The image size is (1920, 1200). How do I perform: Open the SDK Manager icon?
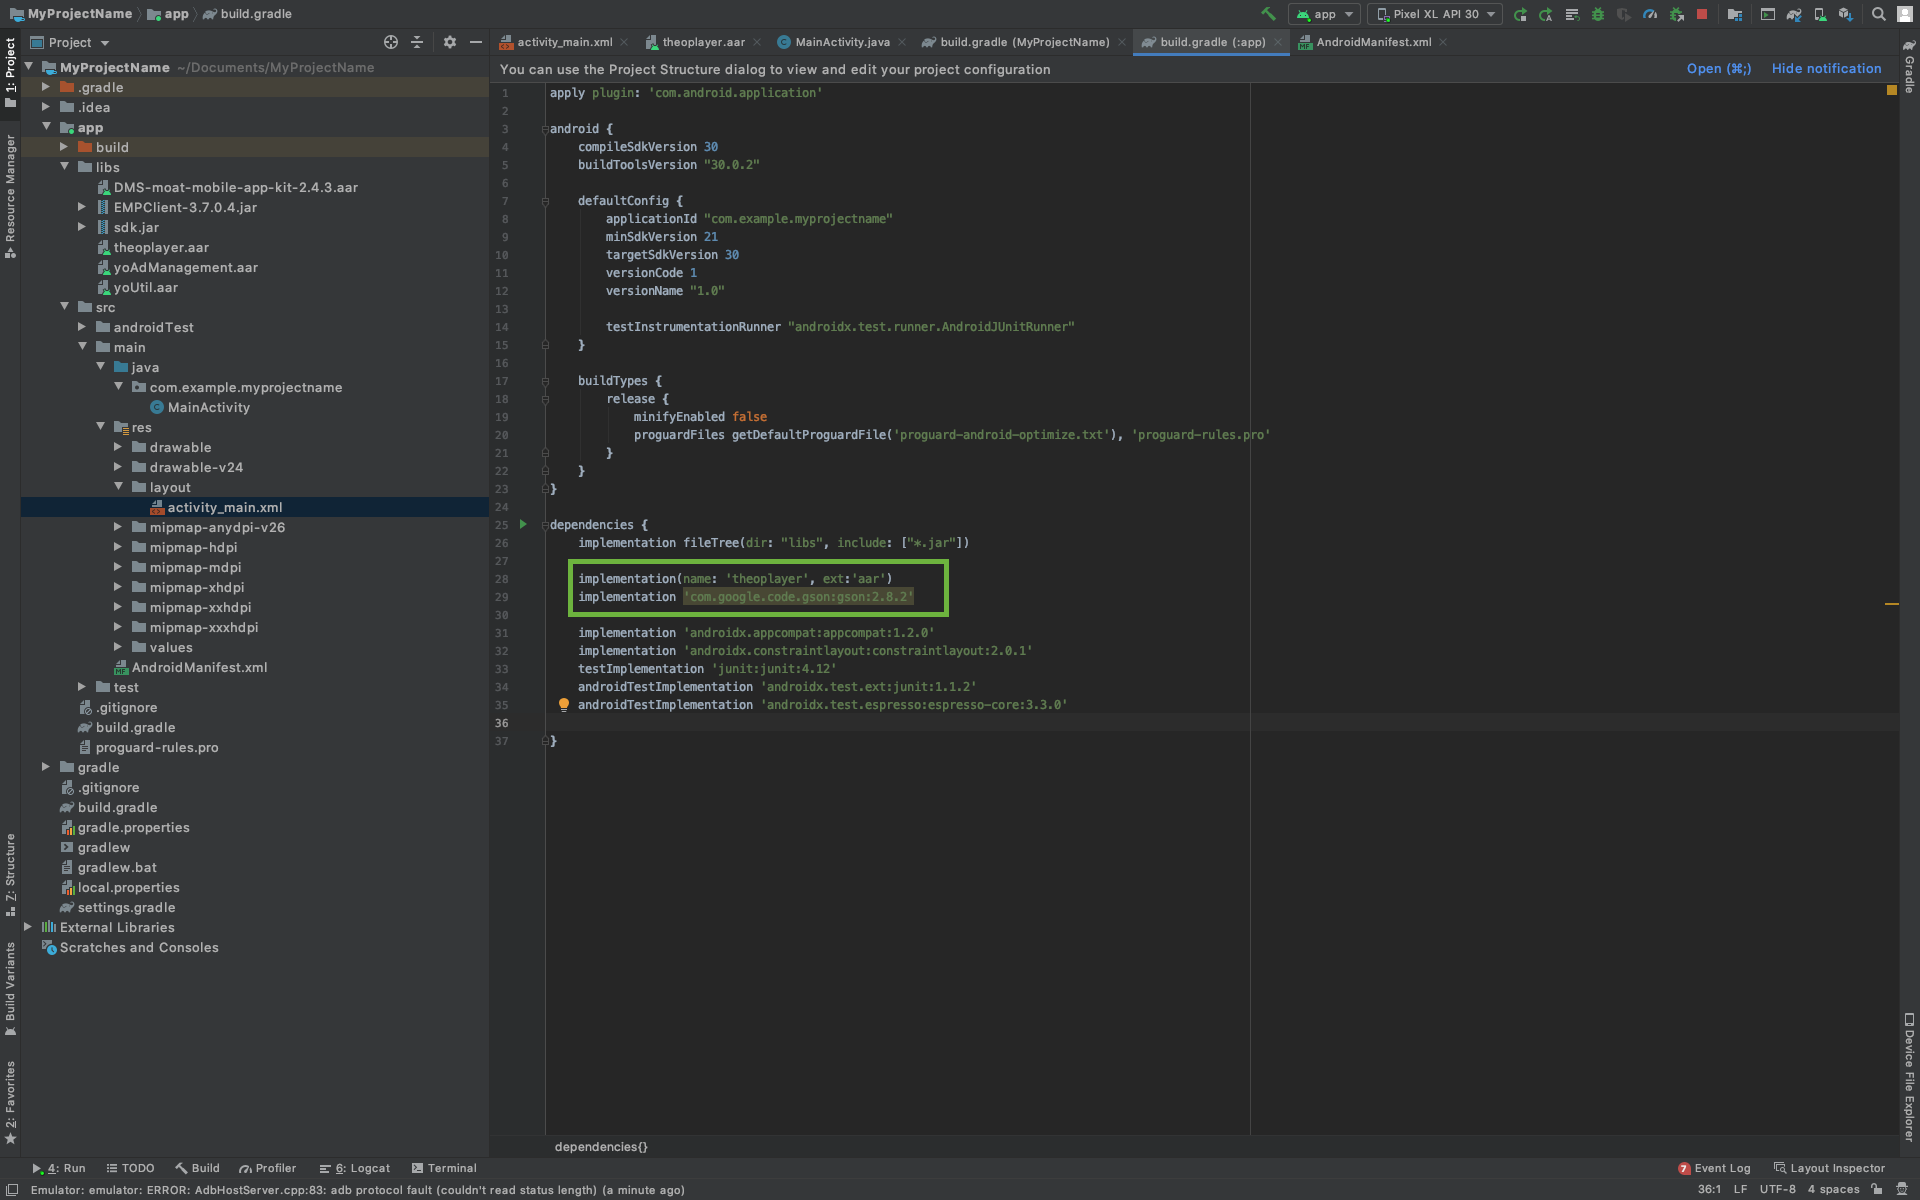pyautogui.click(x=1845, y=14)
